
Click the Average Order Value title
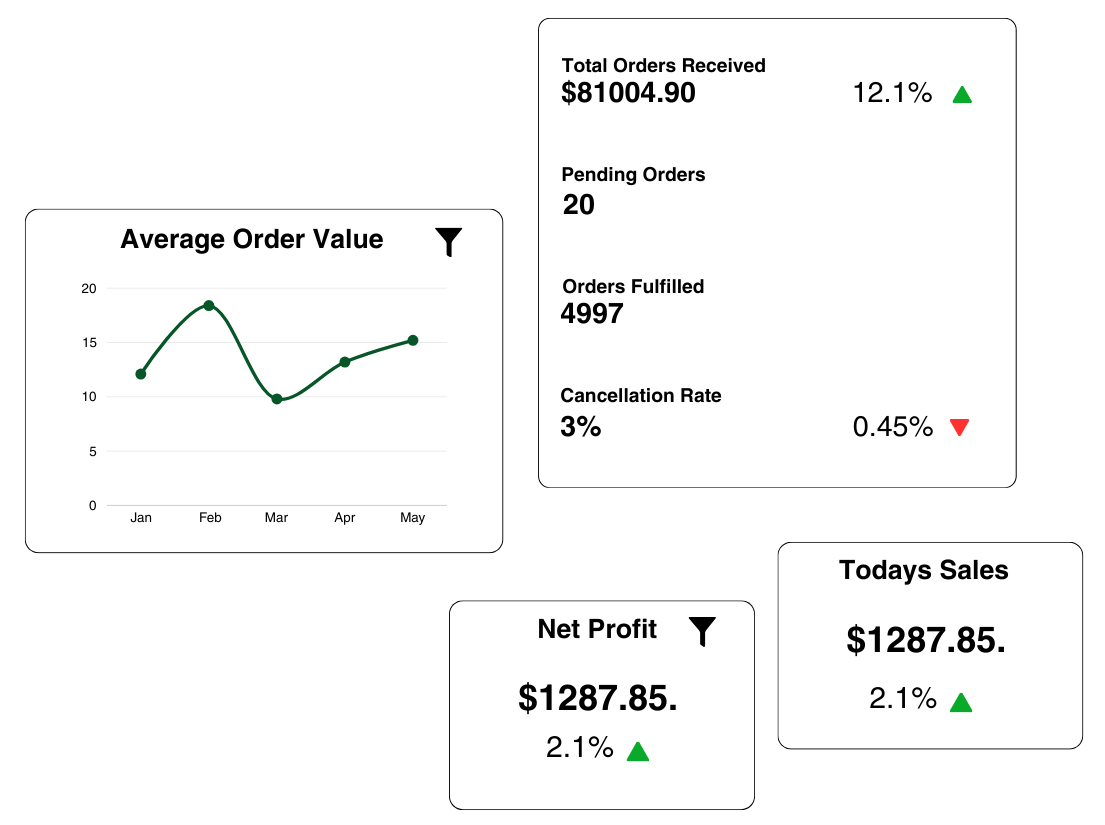252,240
